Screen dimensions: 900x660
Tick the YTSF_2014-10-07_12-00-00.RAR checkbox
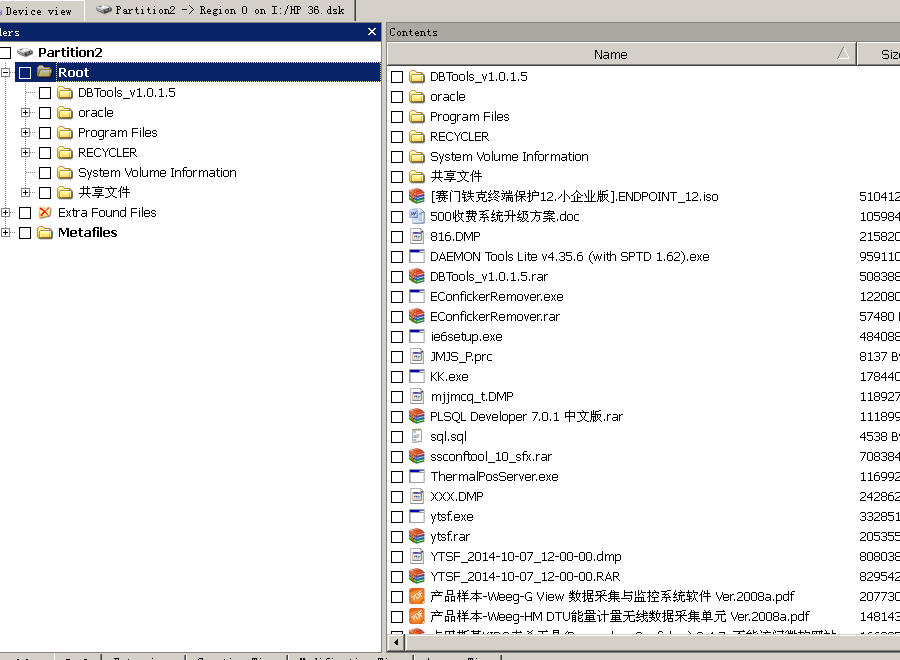397,577
